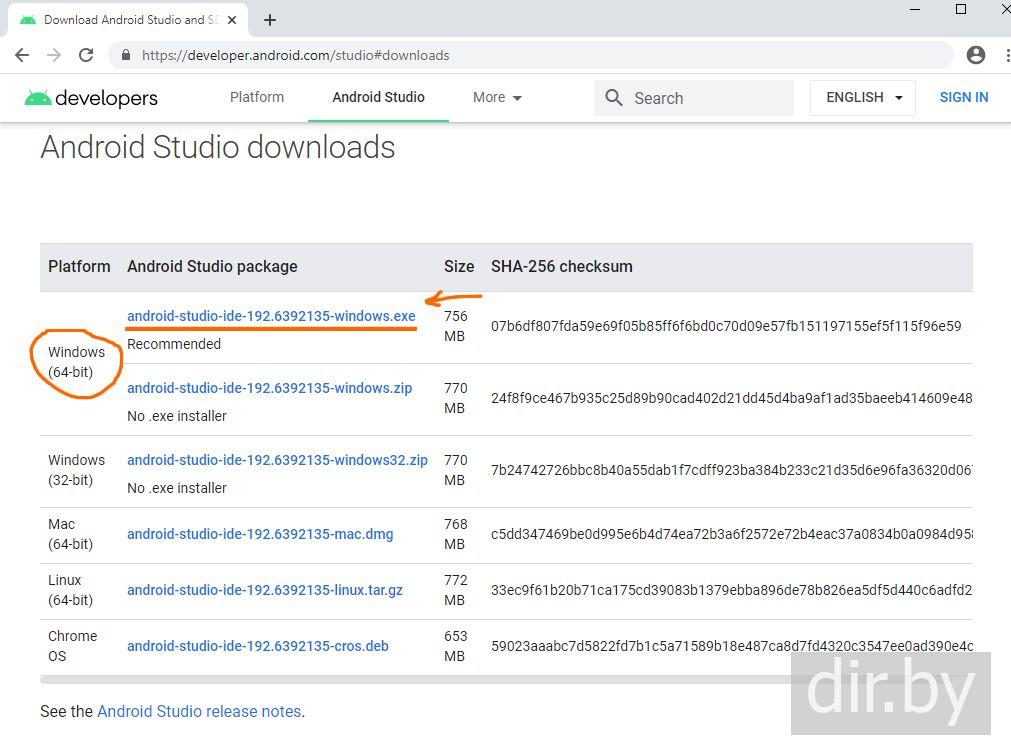
Task: Download the mac.dmg package
Action: pyautogui.click(x=260, y=534)
